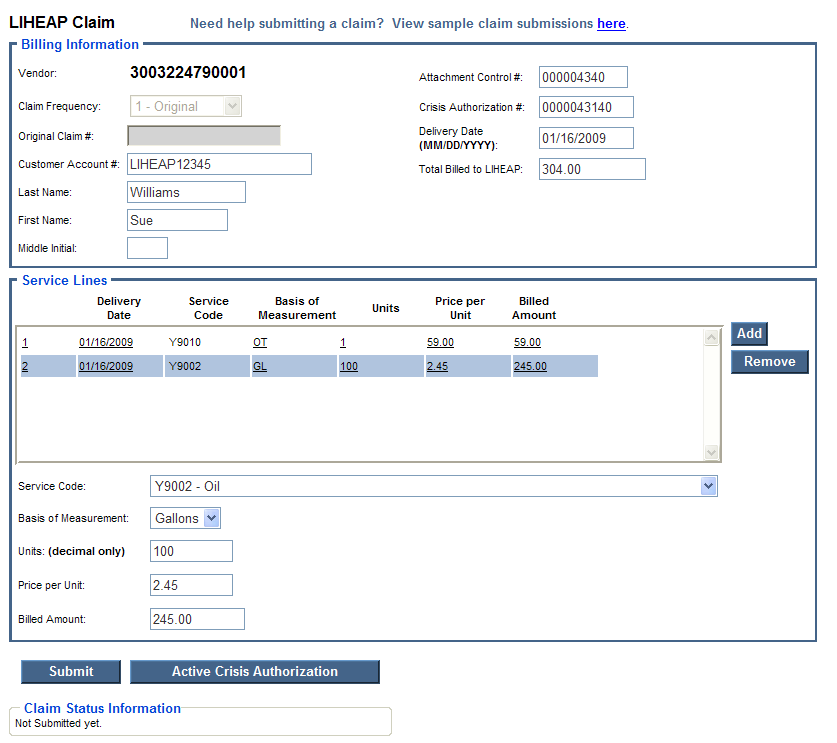Select service line 2 row number
Screen dimensions: 837x743
[25, 366]
